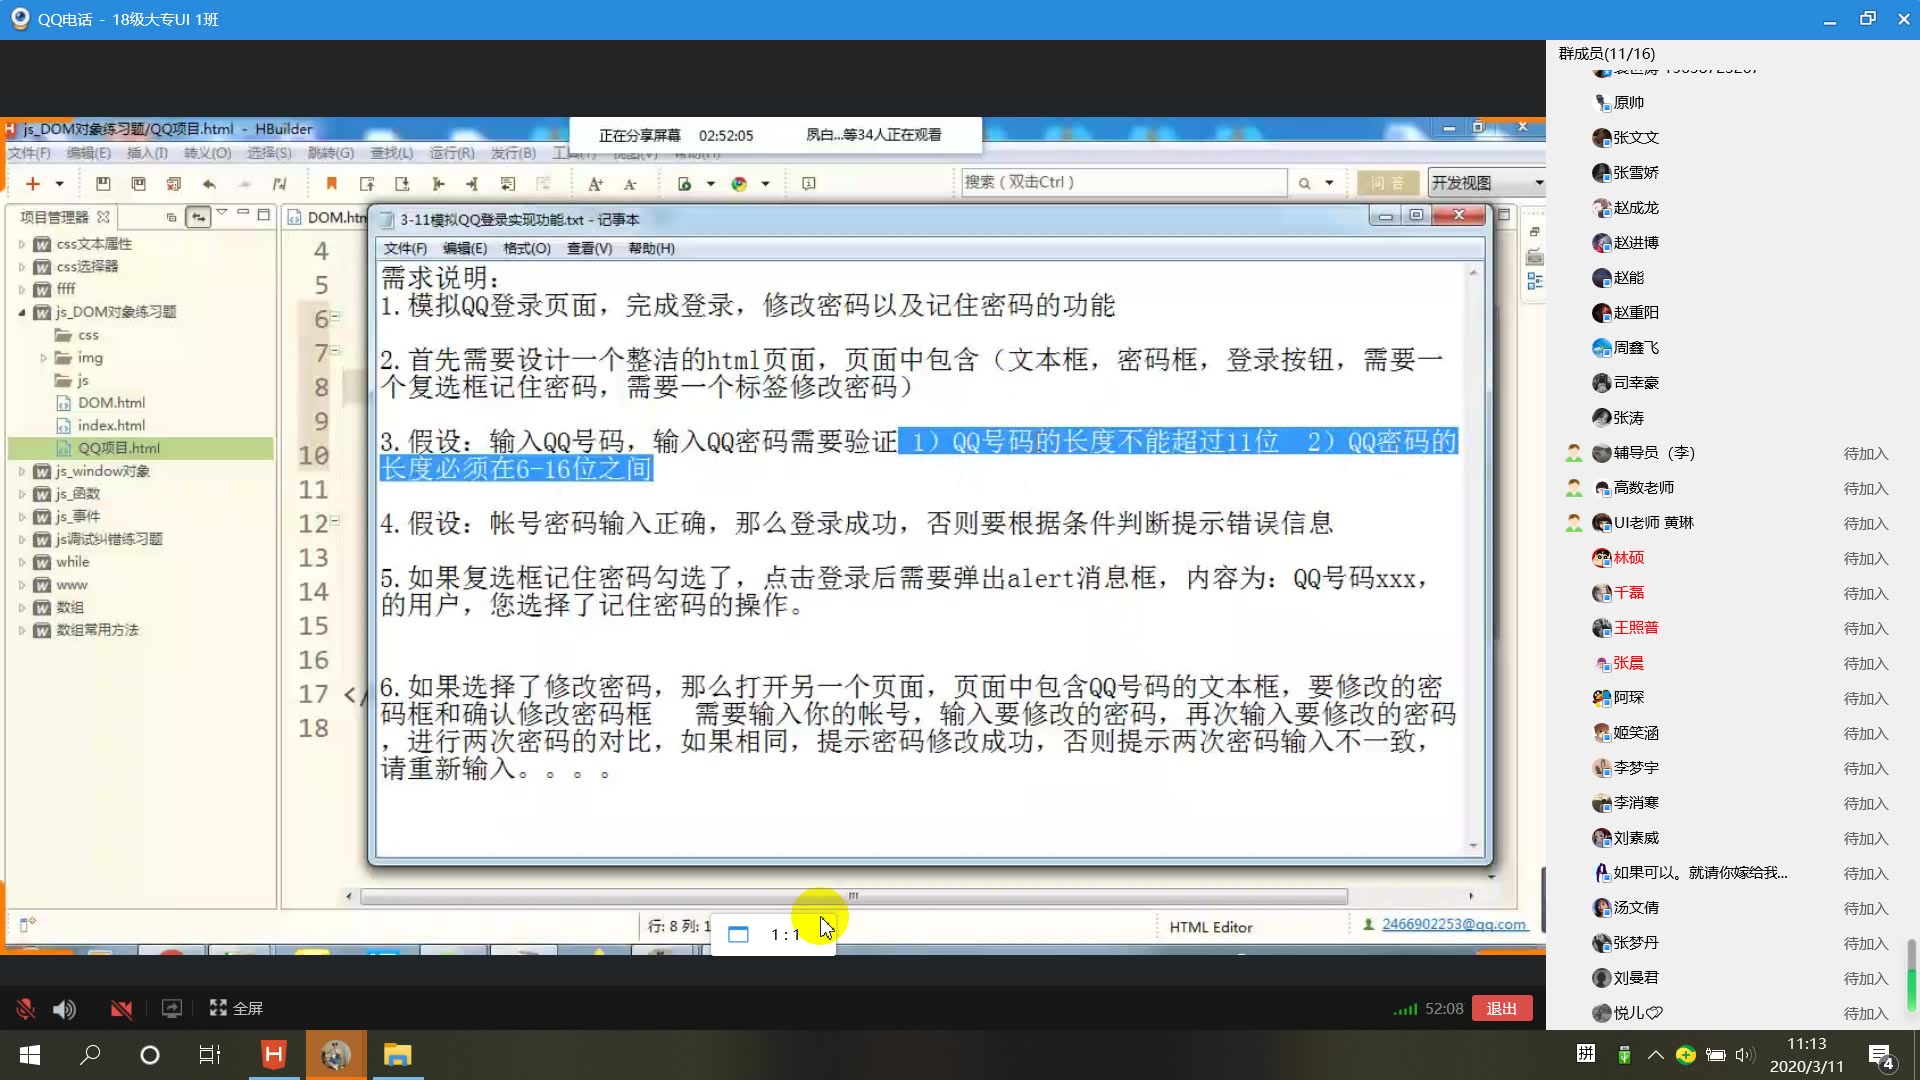The image size is (1920, 1080).
Task: Open HBuilder from the taskbar
Action: pos(273,1055)
